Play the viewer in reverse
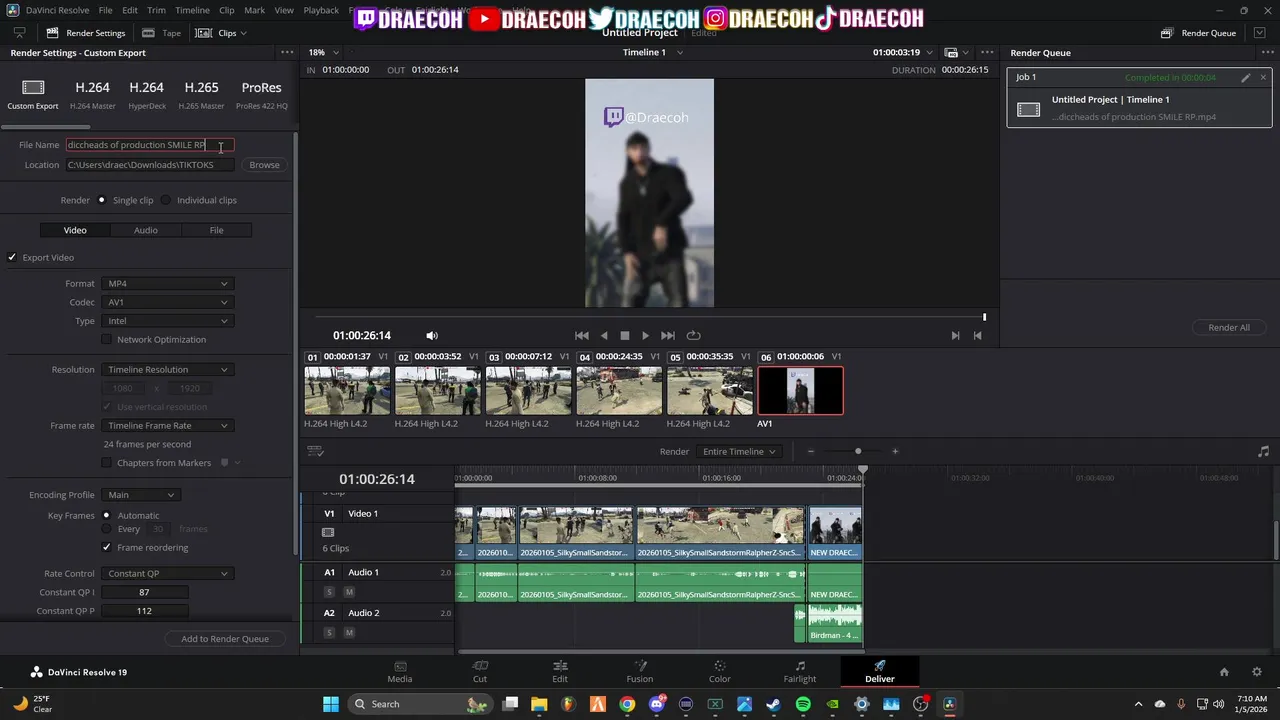This screenshot has height=720, width=1280. (604, 336)
